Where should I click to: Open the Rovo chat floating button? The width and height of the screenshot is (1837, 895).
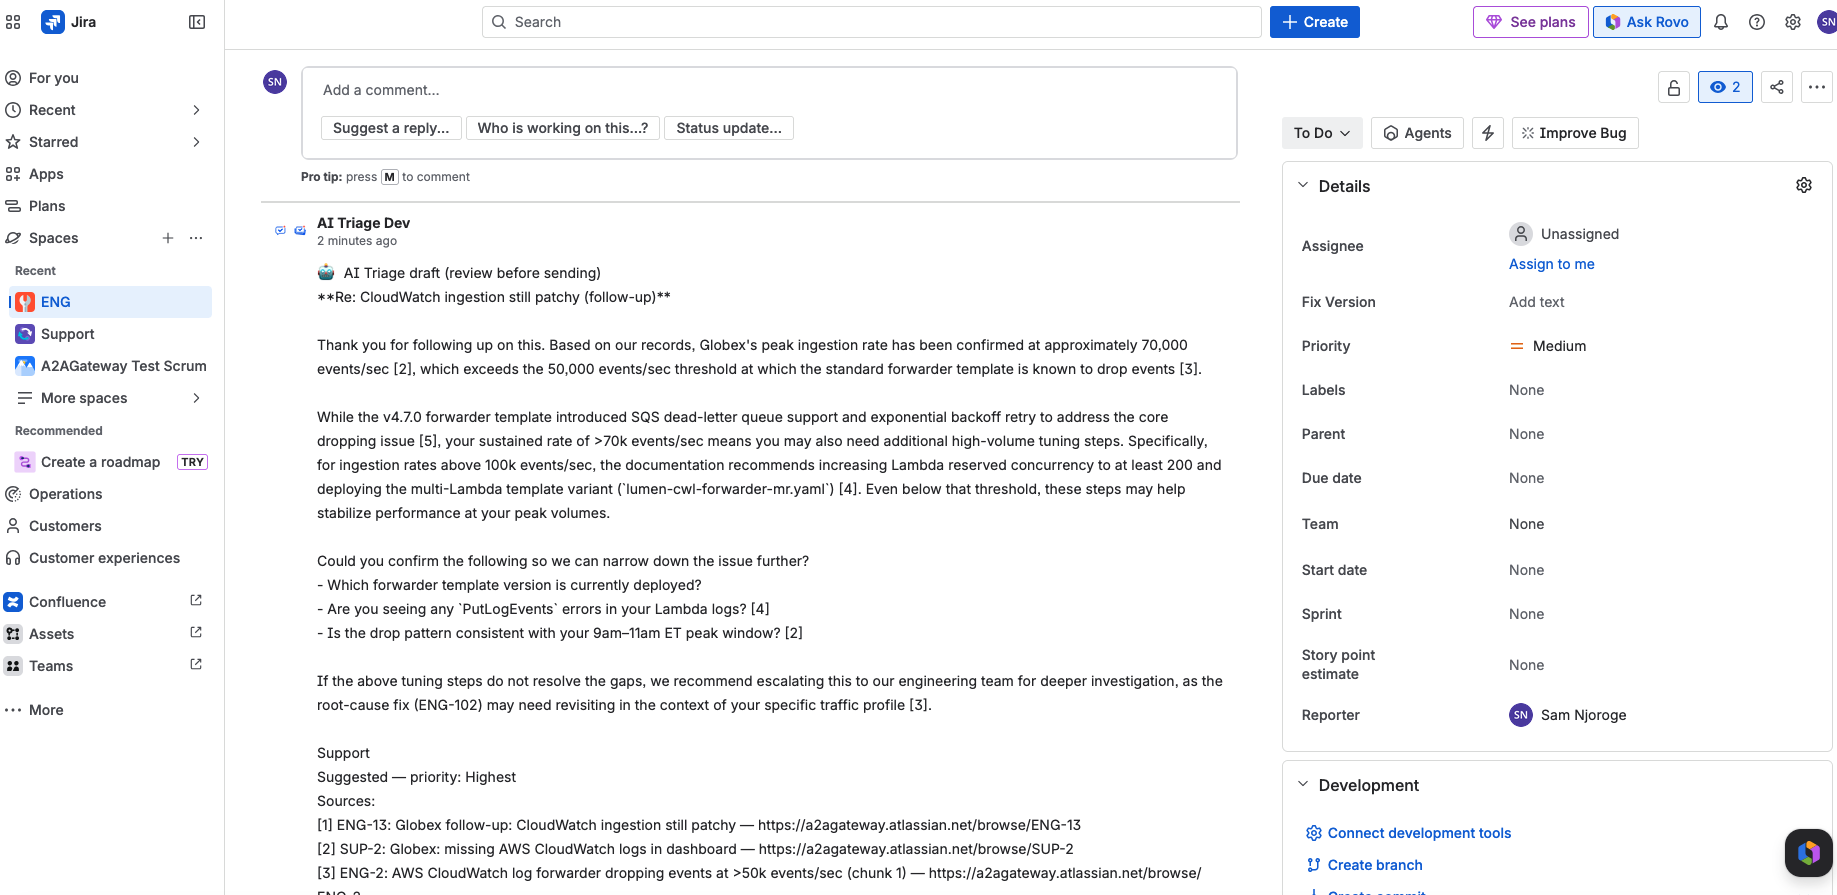pos(1809,853)
